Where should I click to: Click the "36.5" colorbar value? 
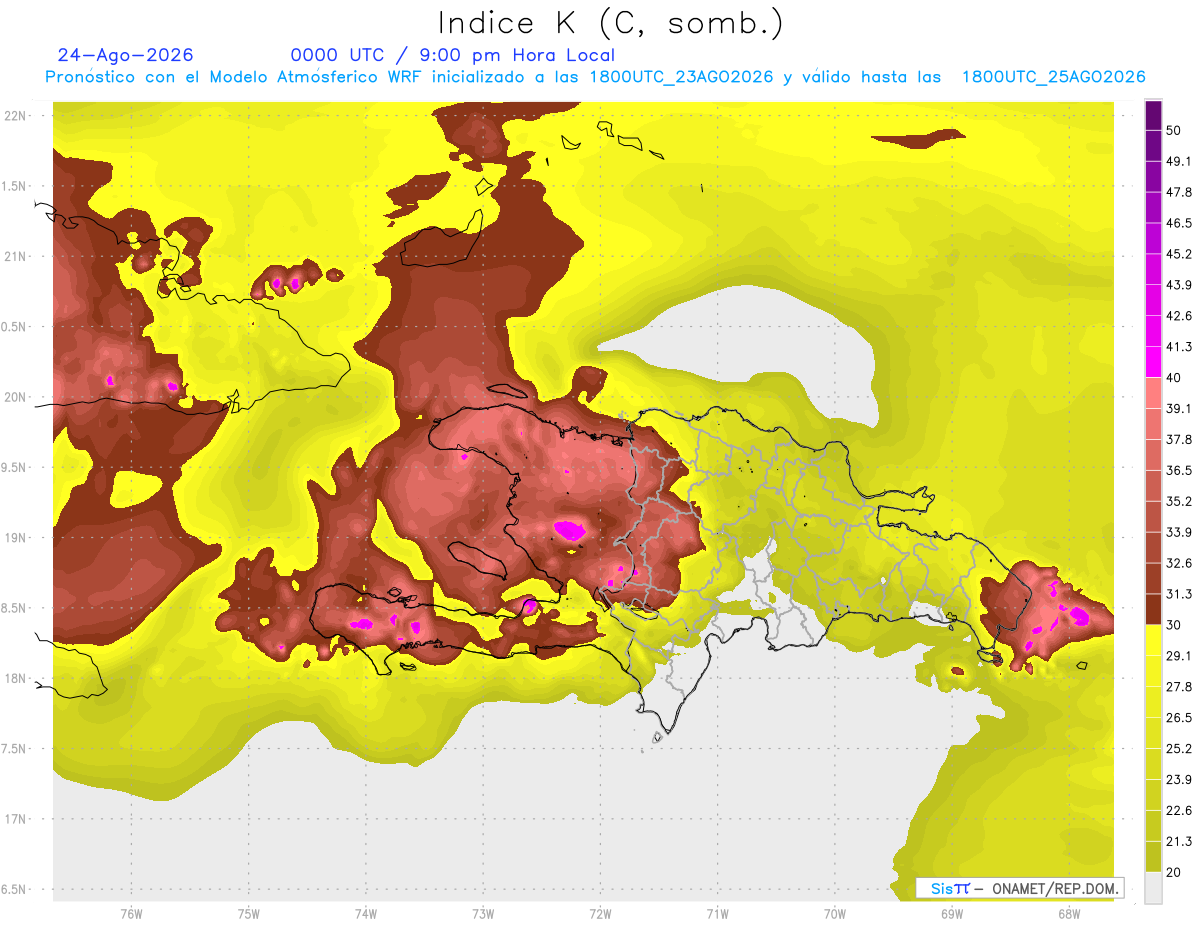1179,470
